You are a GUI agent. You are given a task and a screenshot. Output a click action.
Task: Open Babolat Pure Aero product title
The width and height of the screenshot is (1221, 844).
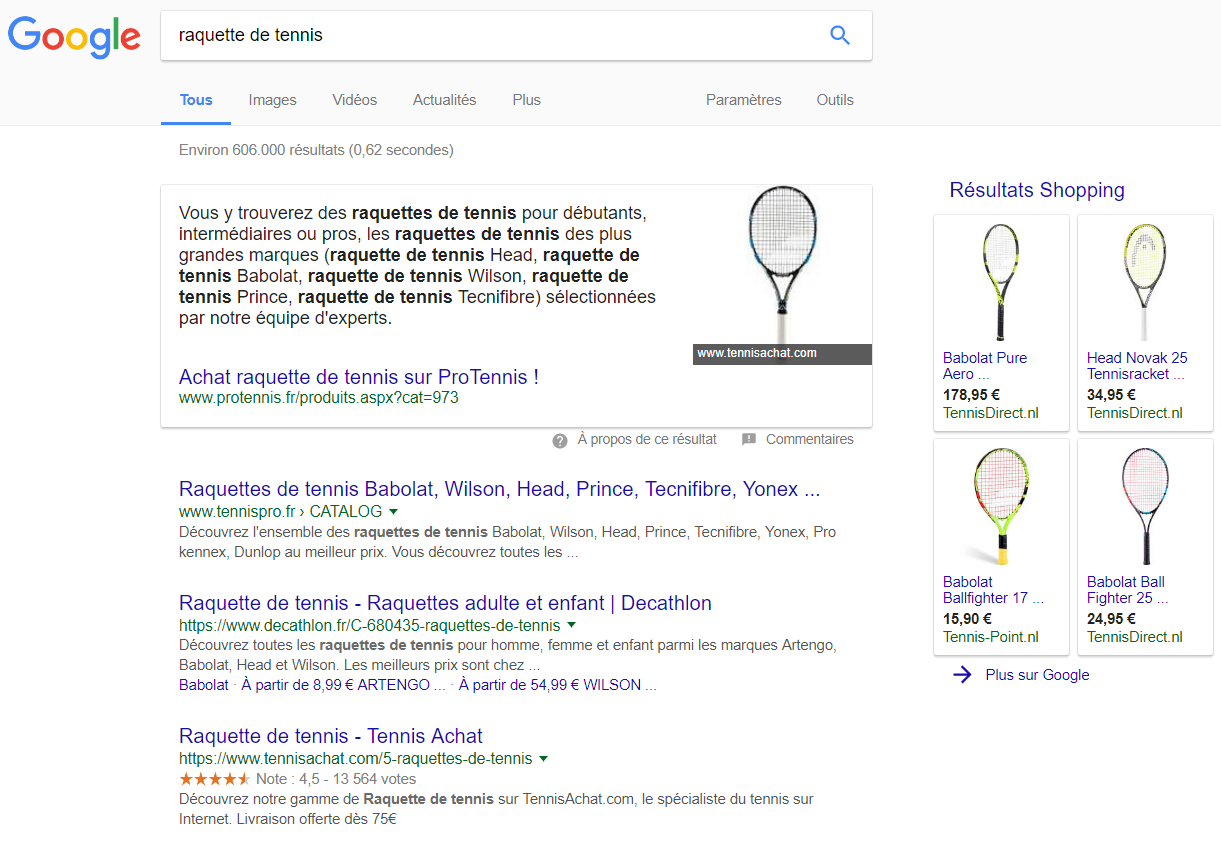pos(985,366)
